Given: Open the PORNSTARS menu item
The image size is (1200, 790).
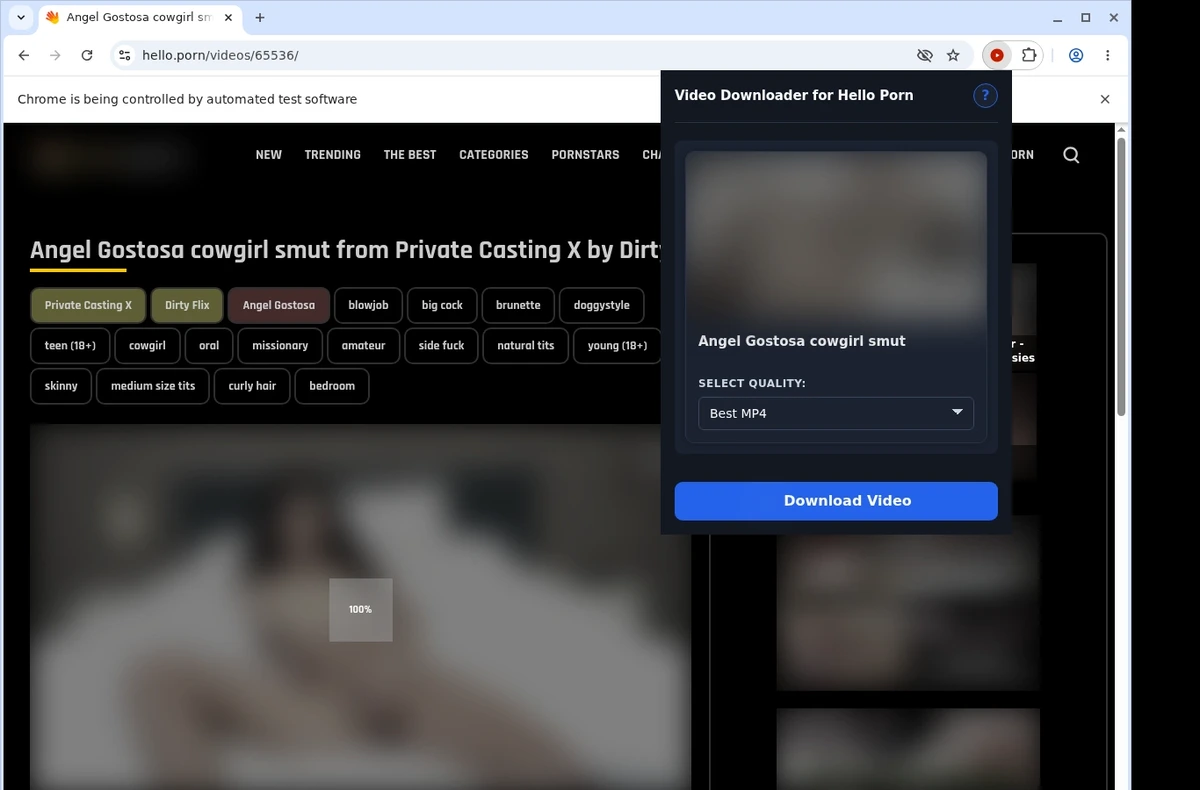Looking at the screenshot, I should click(585, 155).
